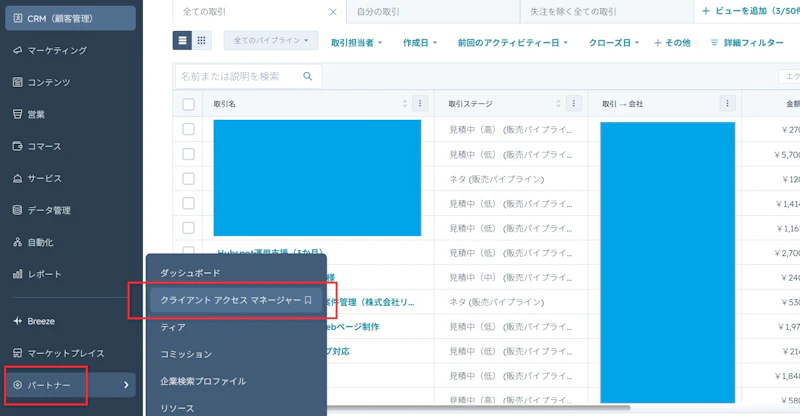
Task: Open 取引→会社 column options menu
Action: tap(727, 104)
